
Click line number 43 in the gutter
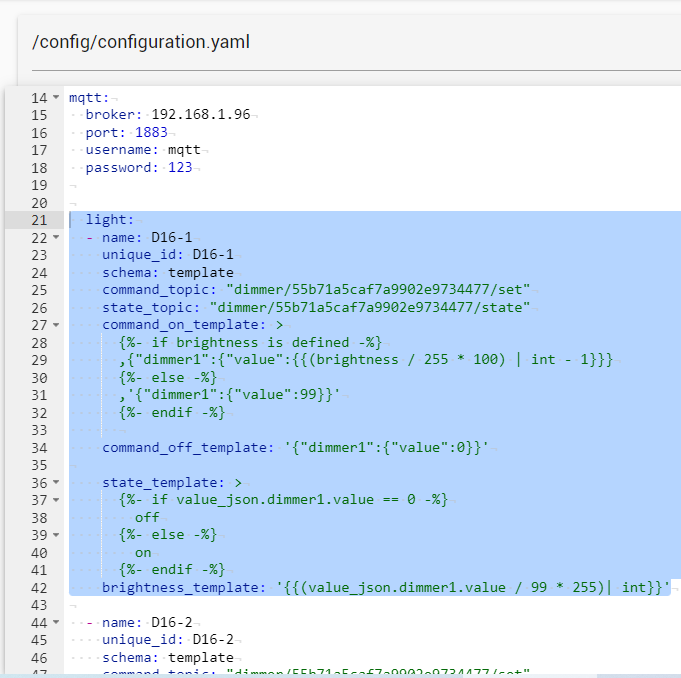tap(39, 605)
